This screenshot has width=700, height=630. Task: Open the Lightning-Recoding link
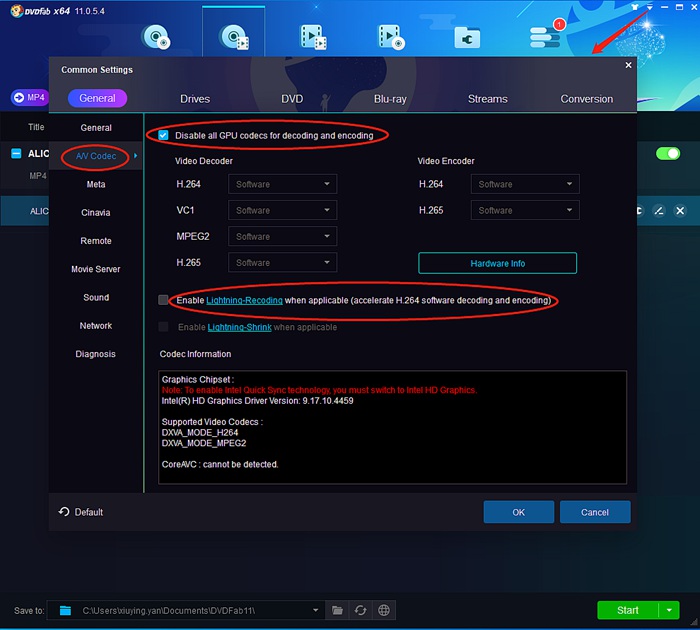[x=244, y=300]
